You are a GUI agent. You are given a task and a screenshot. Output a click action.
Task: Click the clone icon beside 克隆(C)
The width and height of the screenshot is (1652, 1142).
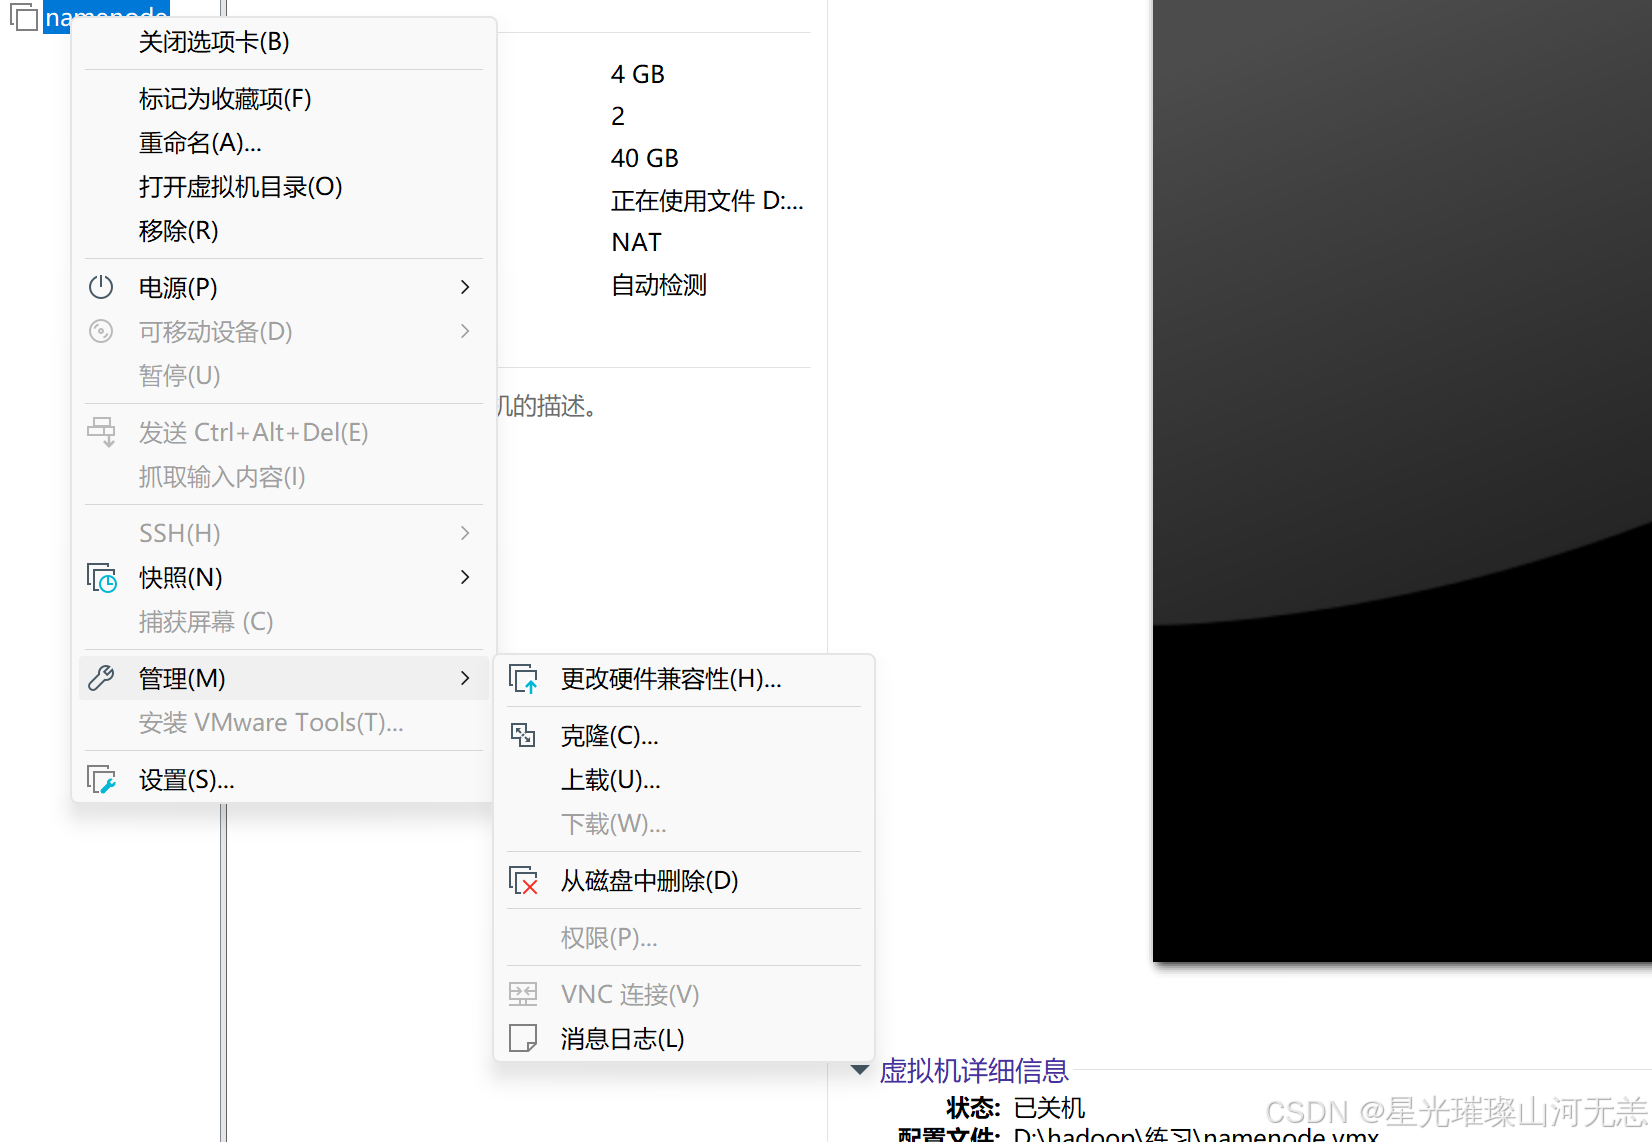(523, 736)
